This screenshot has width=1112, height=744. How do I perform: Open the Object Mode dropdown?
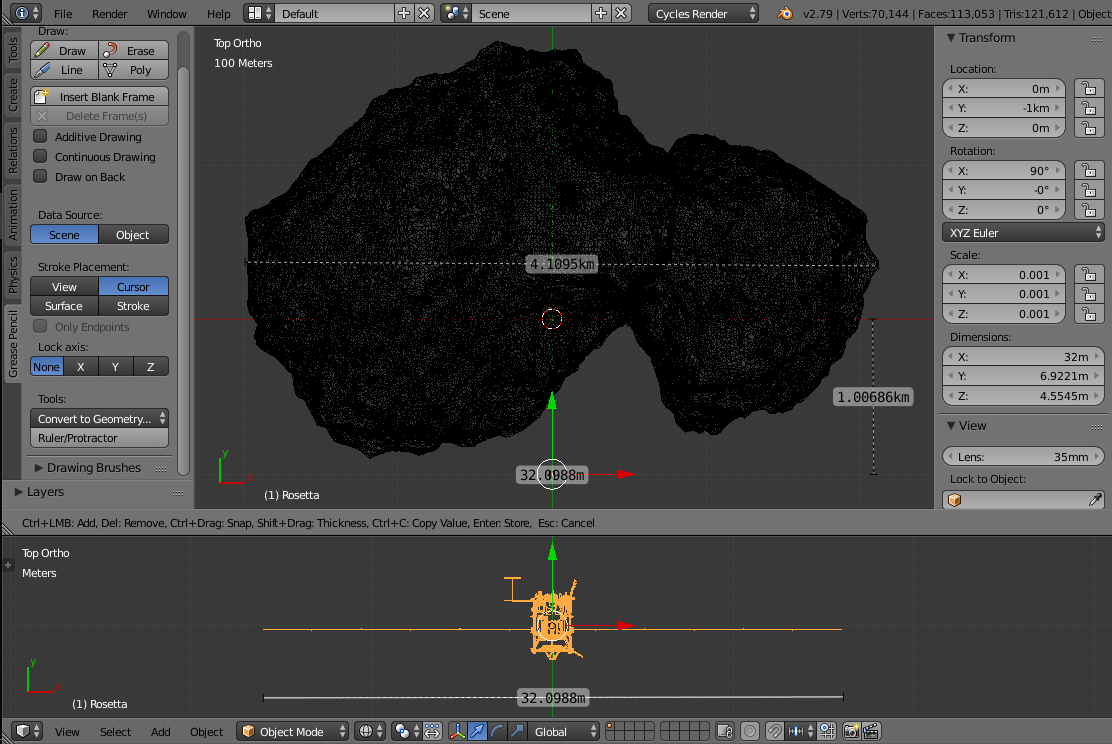tap(293, 731)
